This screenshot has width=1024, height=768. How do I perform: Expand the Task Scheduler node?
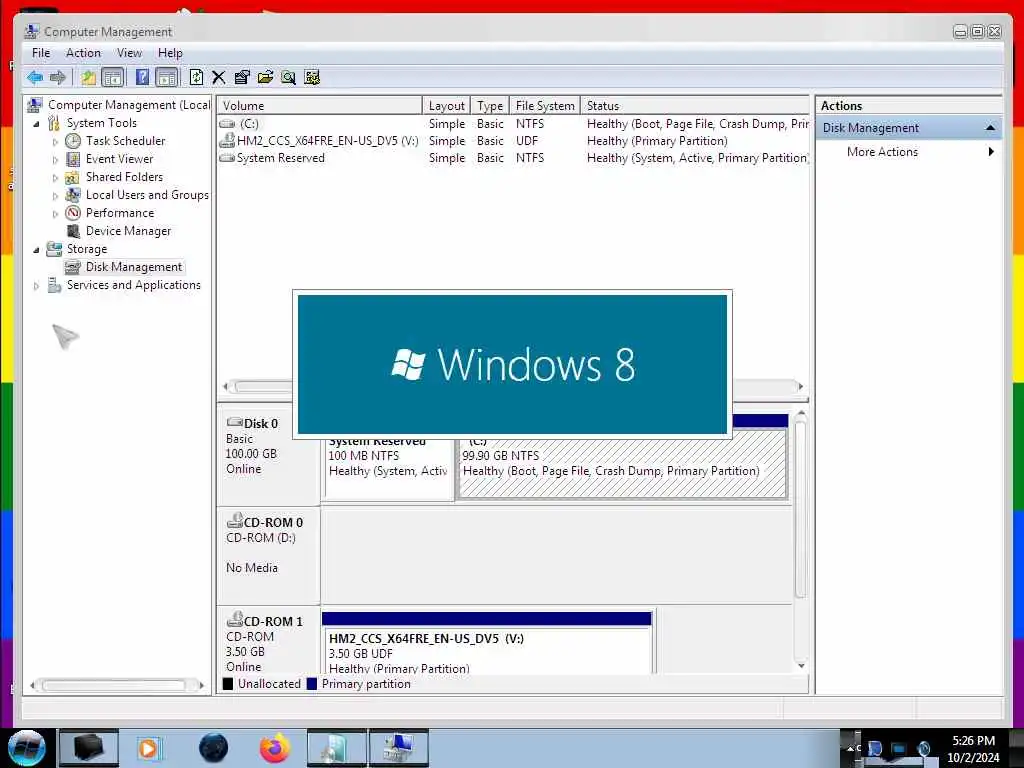point(56,142)
